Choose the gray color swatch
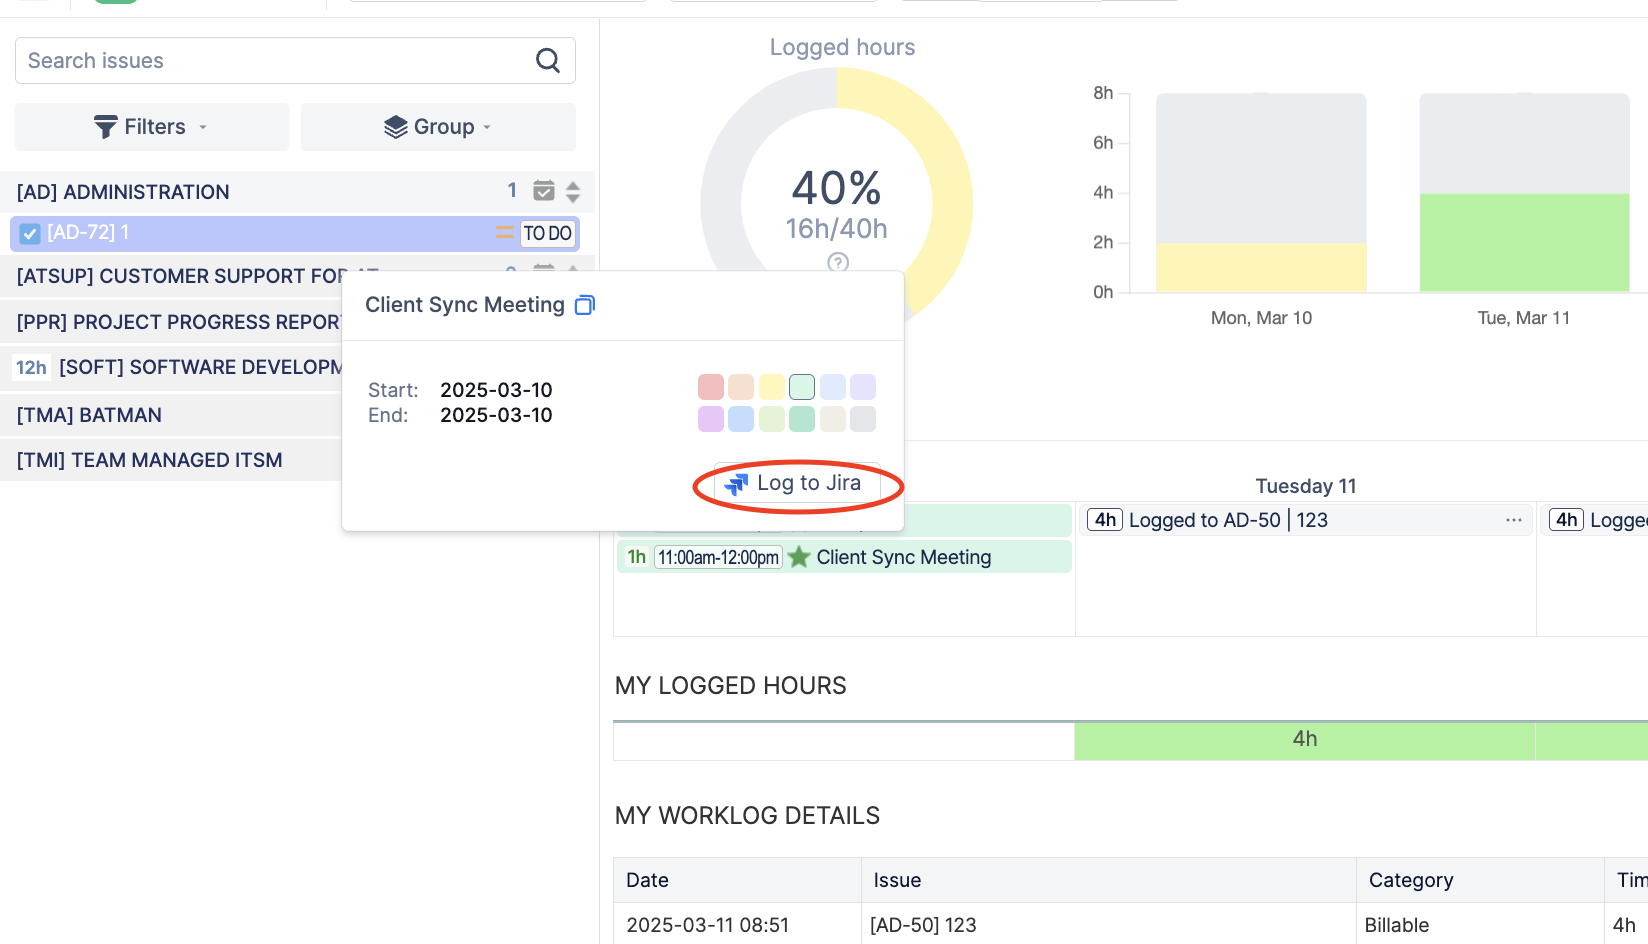 coord(863,419)
